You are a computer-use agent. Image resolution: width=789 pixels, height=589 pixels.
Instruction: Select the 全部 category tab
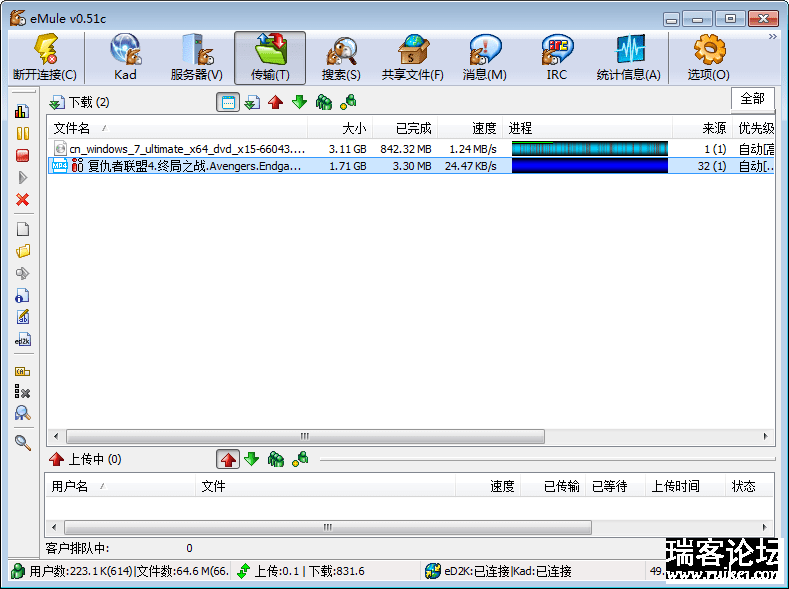tap(753, 99)
